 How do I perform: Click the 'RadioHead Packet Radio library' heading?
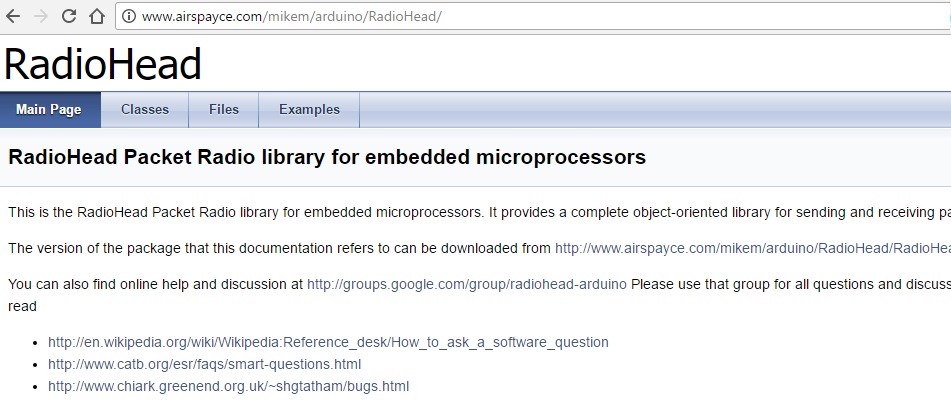327,157
